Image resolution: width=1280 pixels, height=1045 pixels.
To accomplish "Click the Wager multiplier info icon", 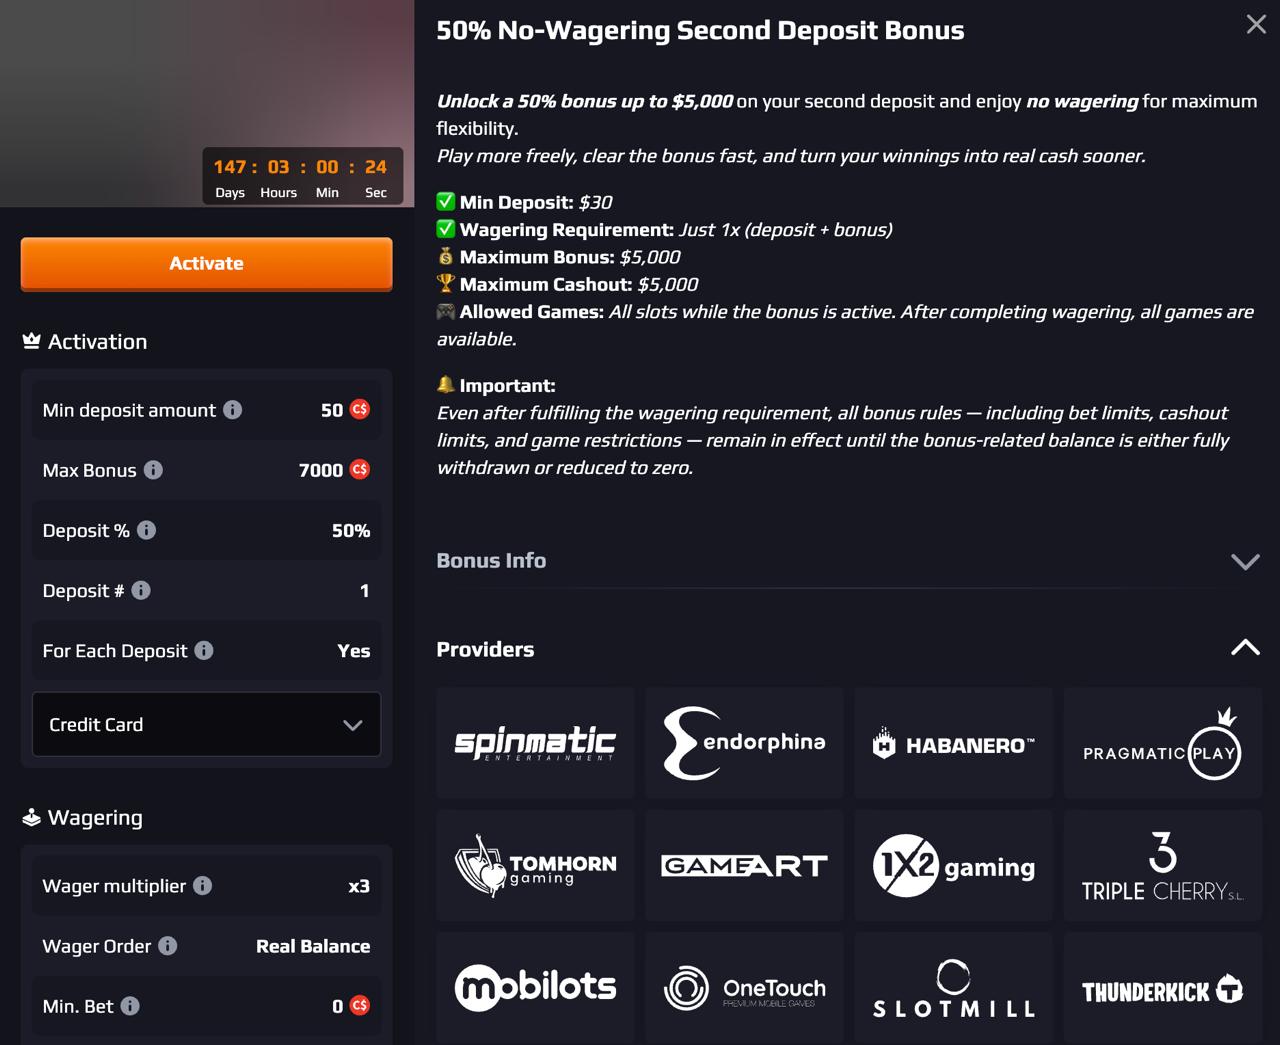I will [x=203, y=885].
